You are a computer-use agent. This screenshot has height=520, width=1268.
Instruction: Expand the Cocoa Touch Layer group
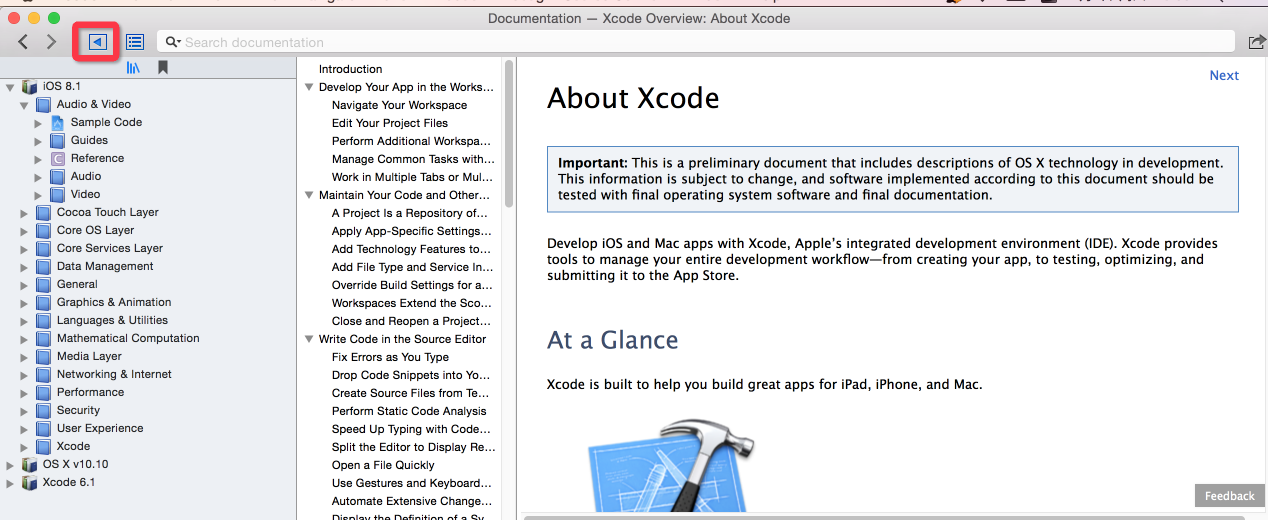24,213
